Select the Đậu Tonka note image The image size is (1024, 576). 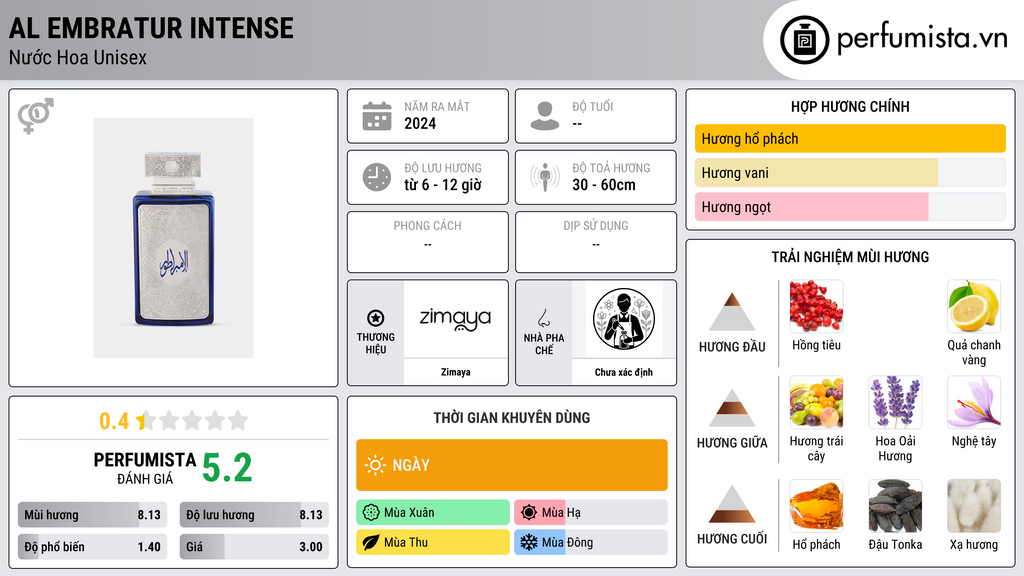pyautogui.click(x=895, y=505)
